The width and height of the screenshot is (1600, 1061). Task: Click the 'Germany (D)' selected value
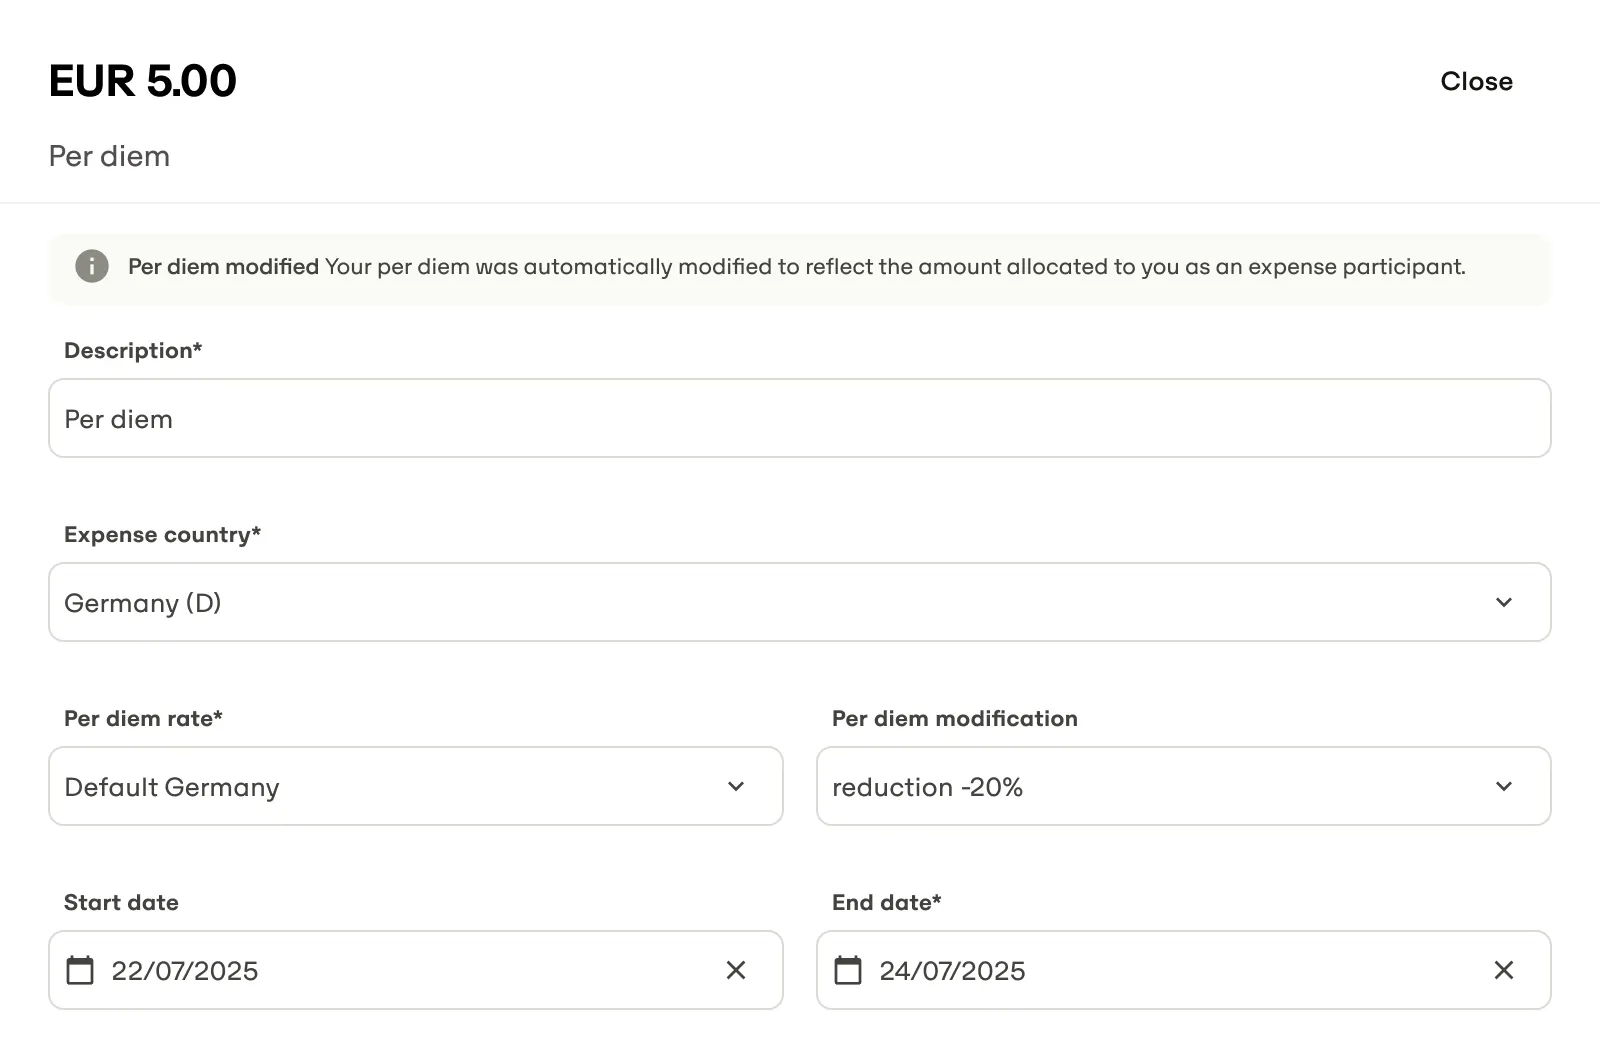(x=143, y=603)
